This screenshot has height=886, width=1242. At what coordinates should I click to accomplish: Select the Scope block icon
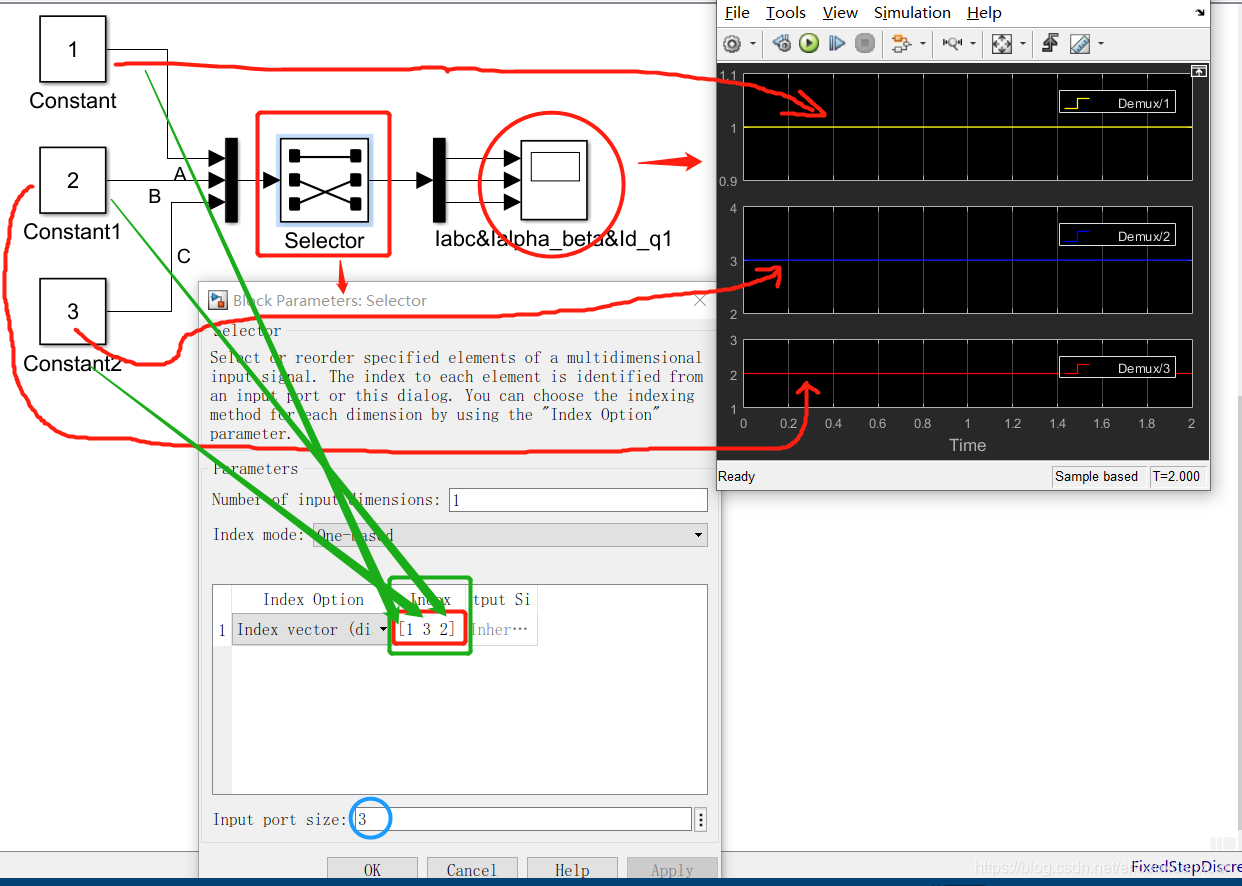coord(553,180)
